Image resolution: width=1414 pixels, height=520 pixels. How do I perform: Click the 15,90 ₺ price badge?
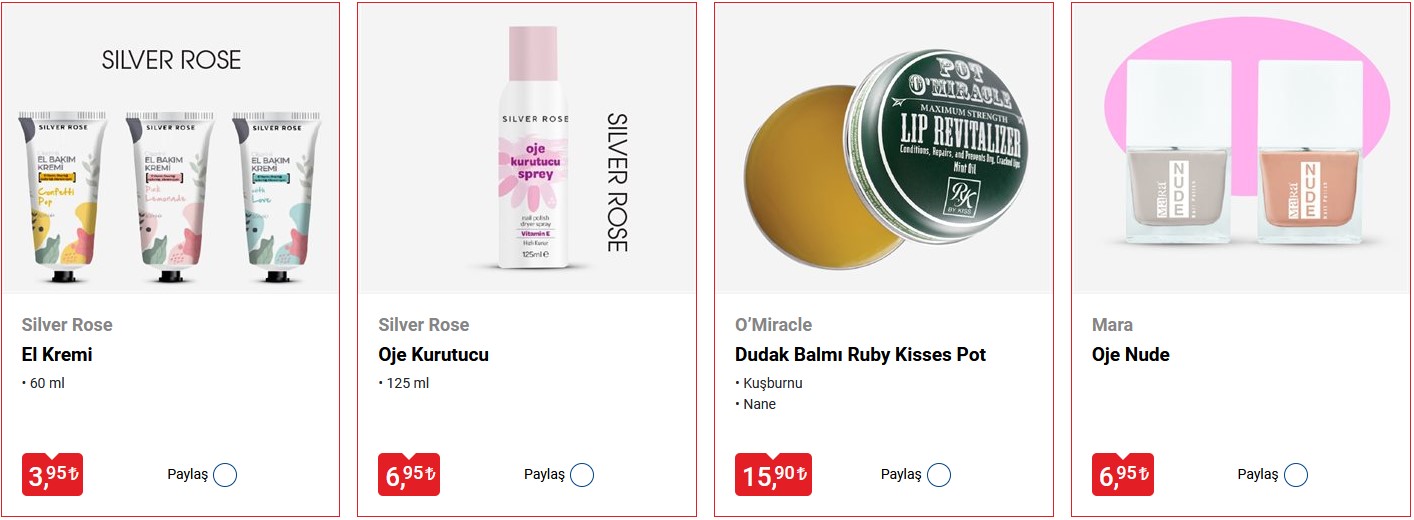[773, 475]
